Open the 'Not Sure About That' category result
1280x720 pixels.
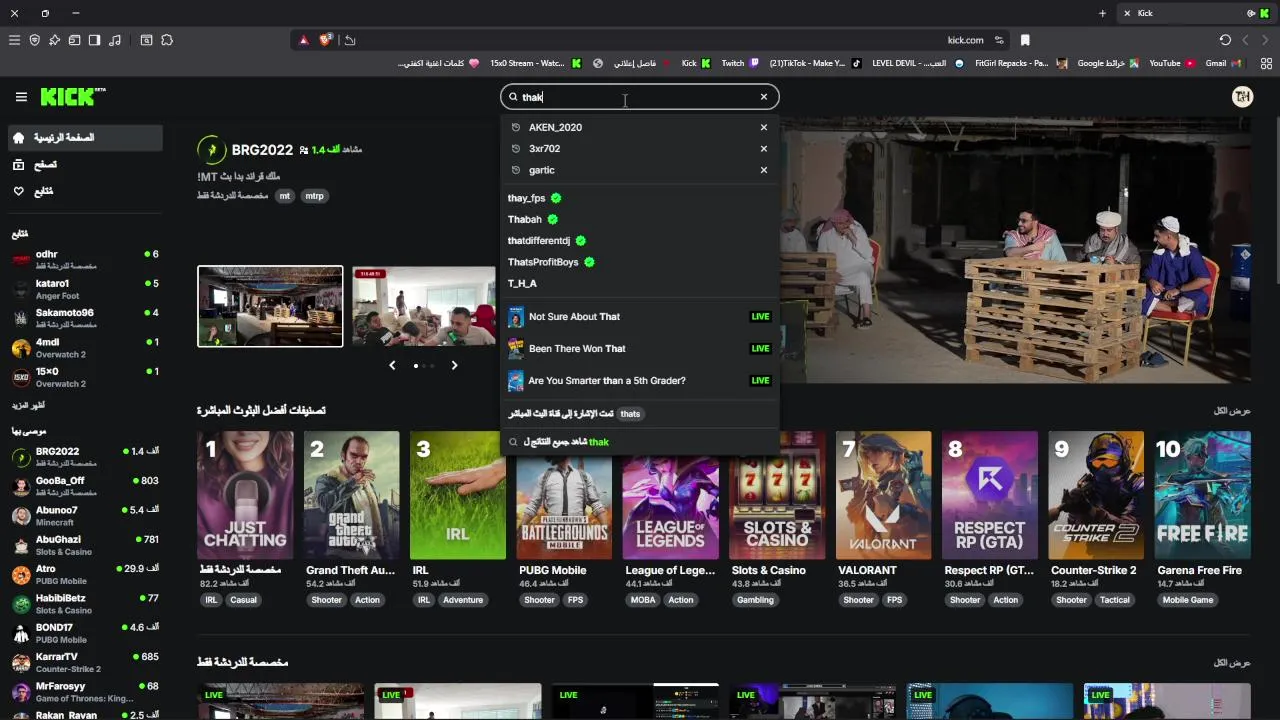pos(640,316)
